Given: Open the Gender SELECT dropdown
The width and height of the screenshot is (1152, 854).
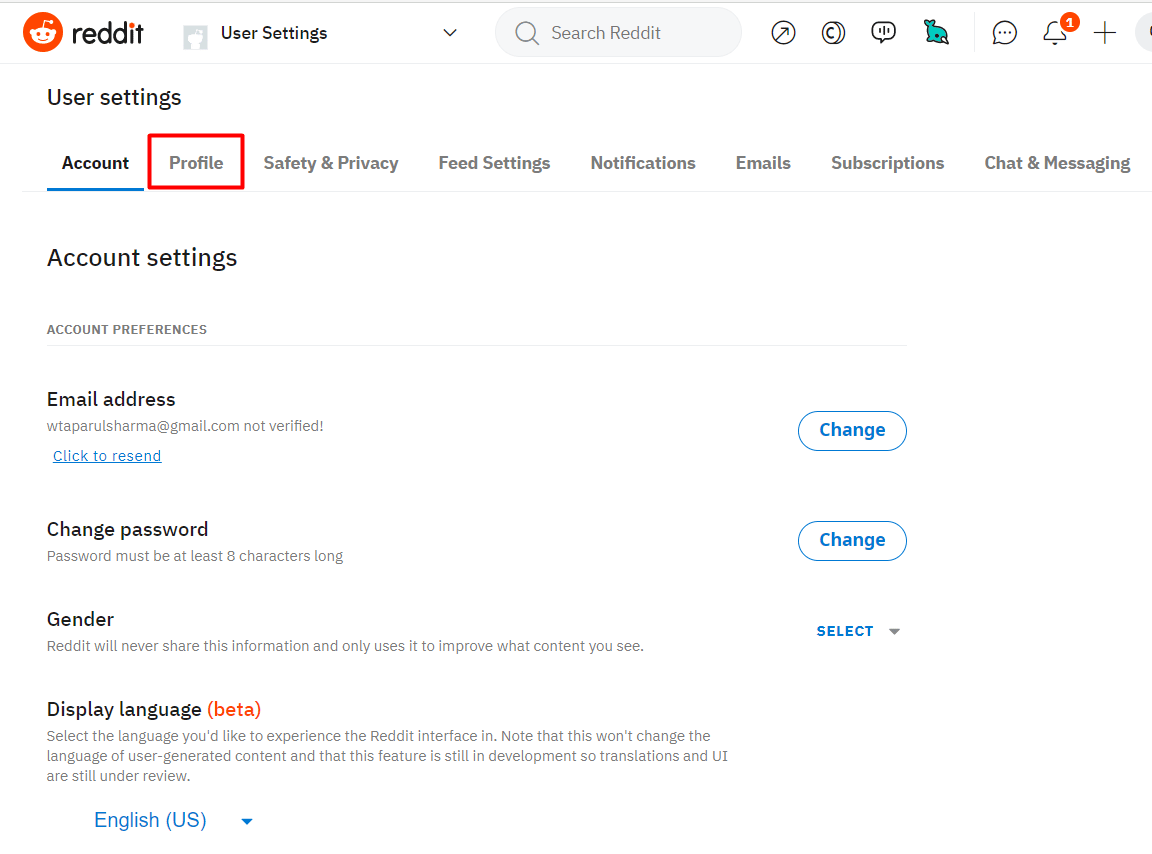Looking at the screenshot, I should 858,631.
